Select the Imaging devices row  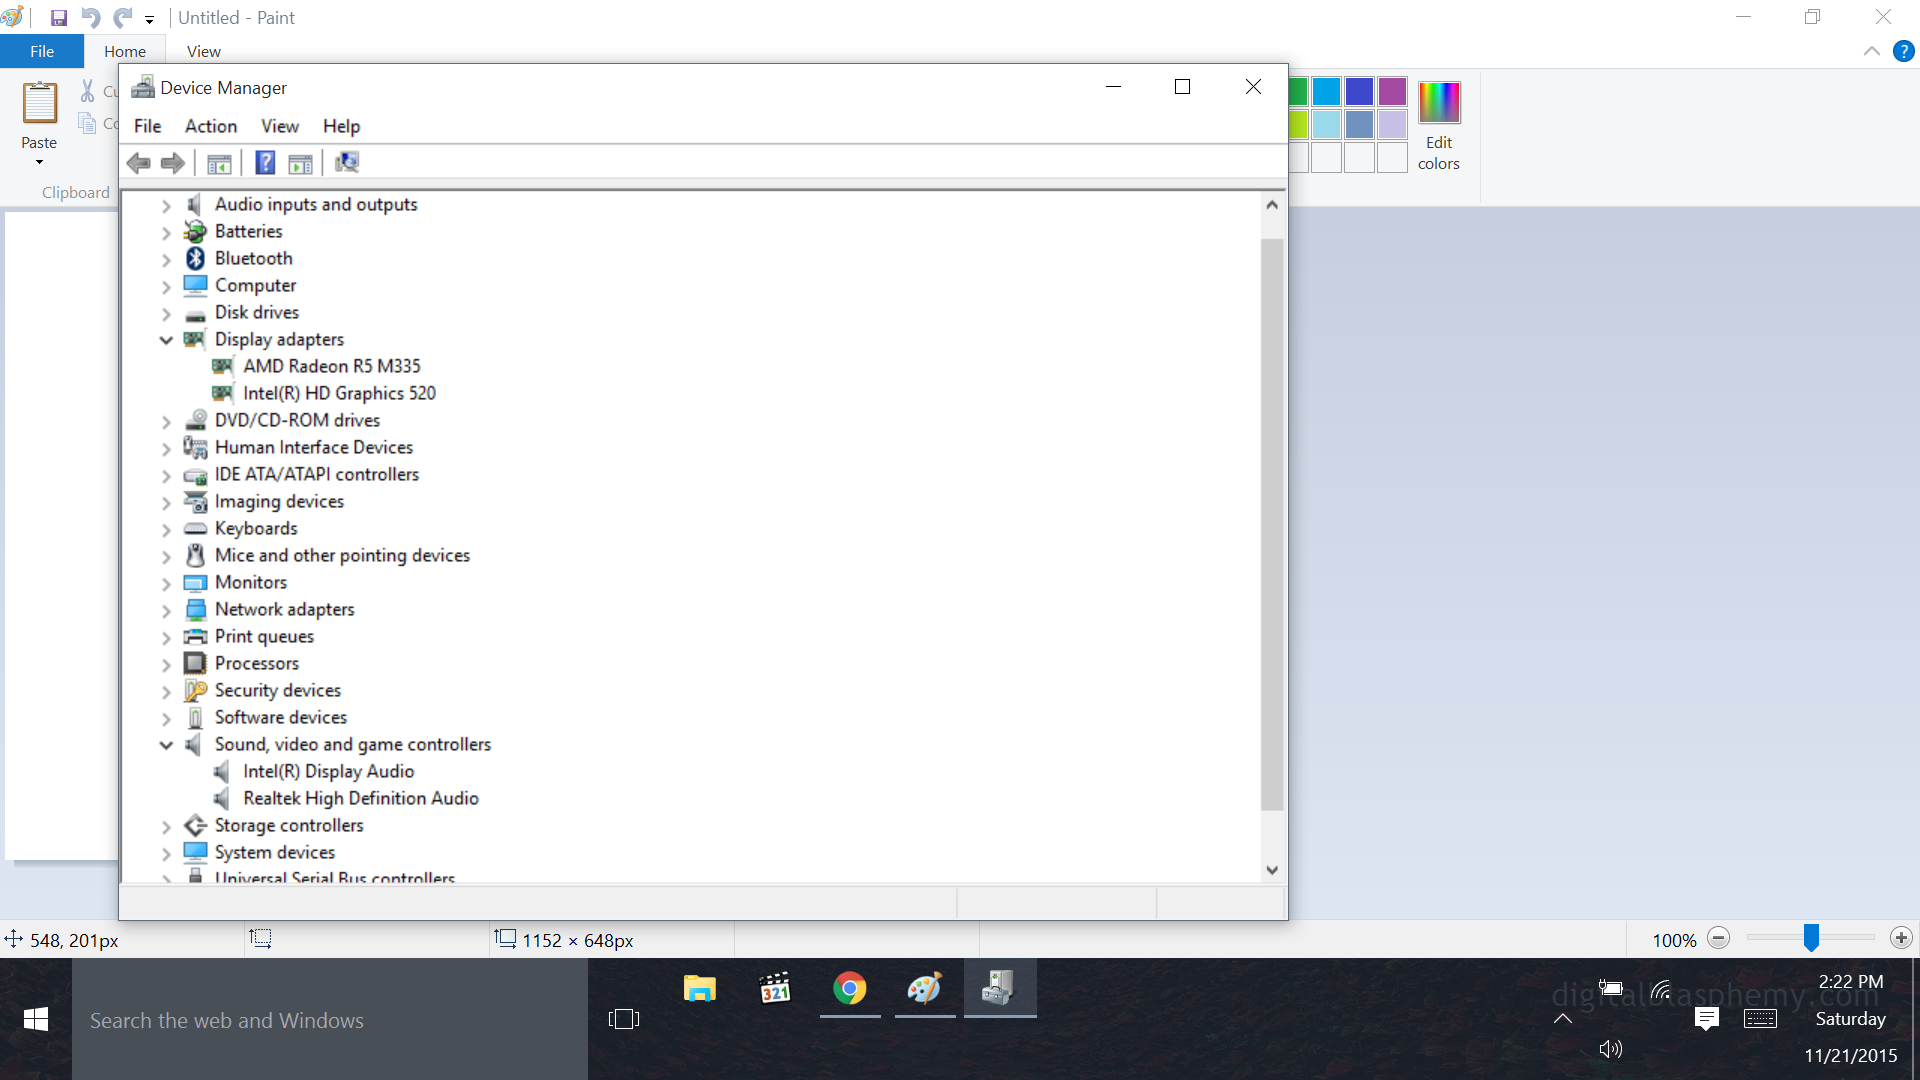click(x=279, y=502)
